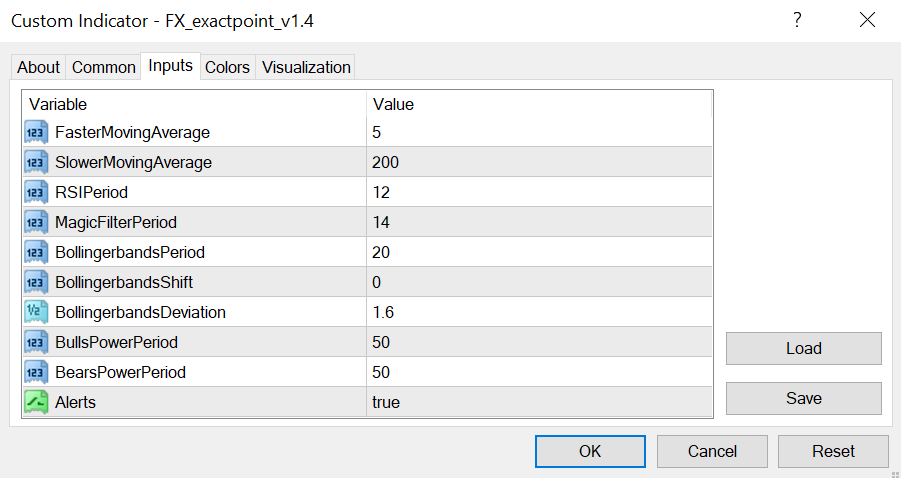Select the Alerts value 'true' field

point(538,402)
